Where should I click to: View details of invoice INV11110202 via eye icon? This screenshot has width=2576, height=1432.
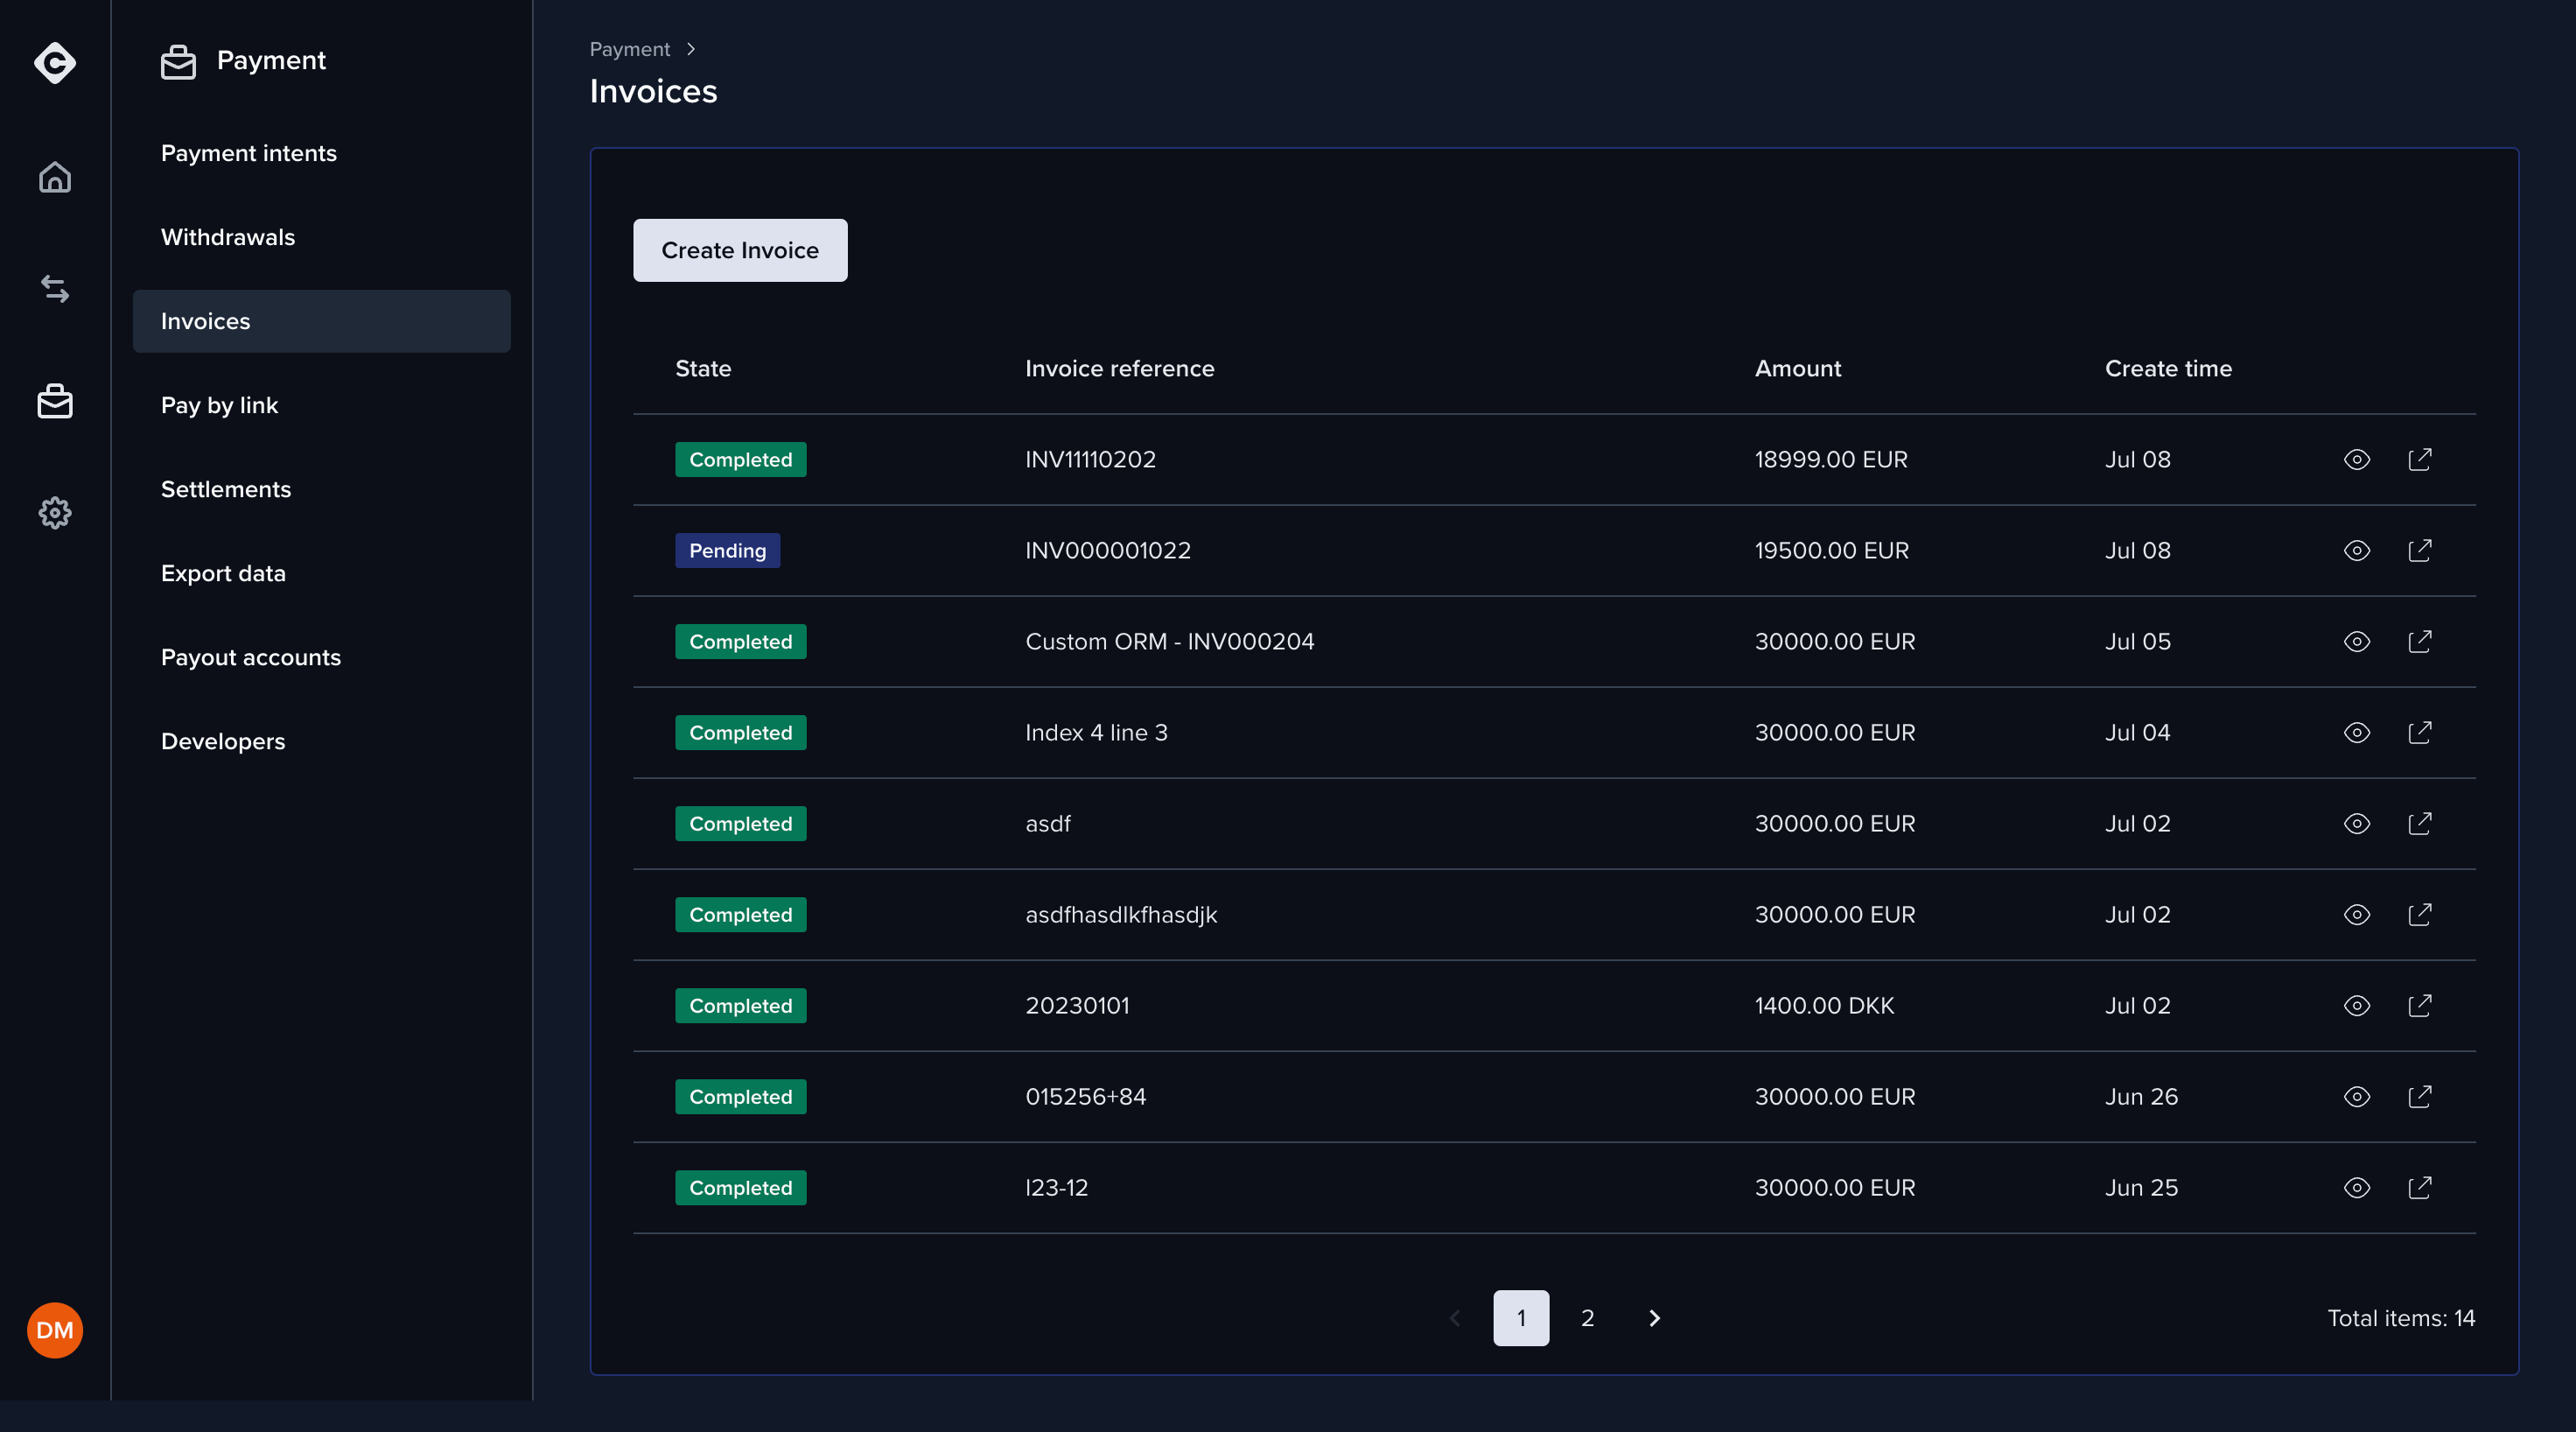[2356, 459]
